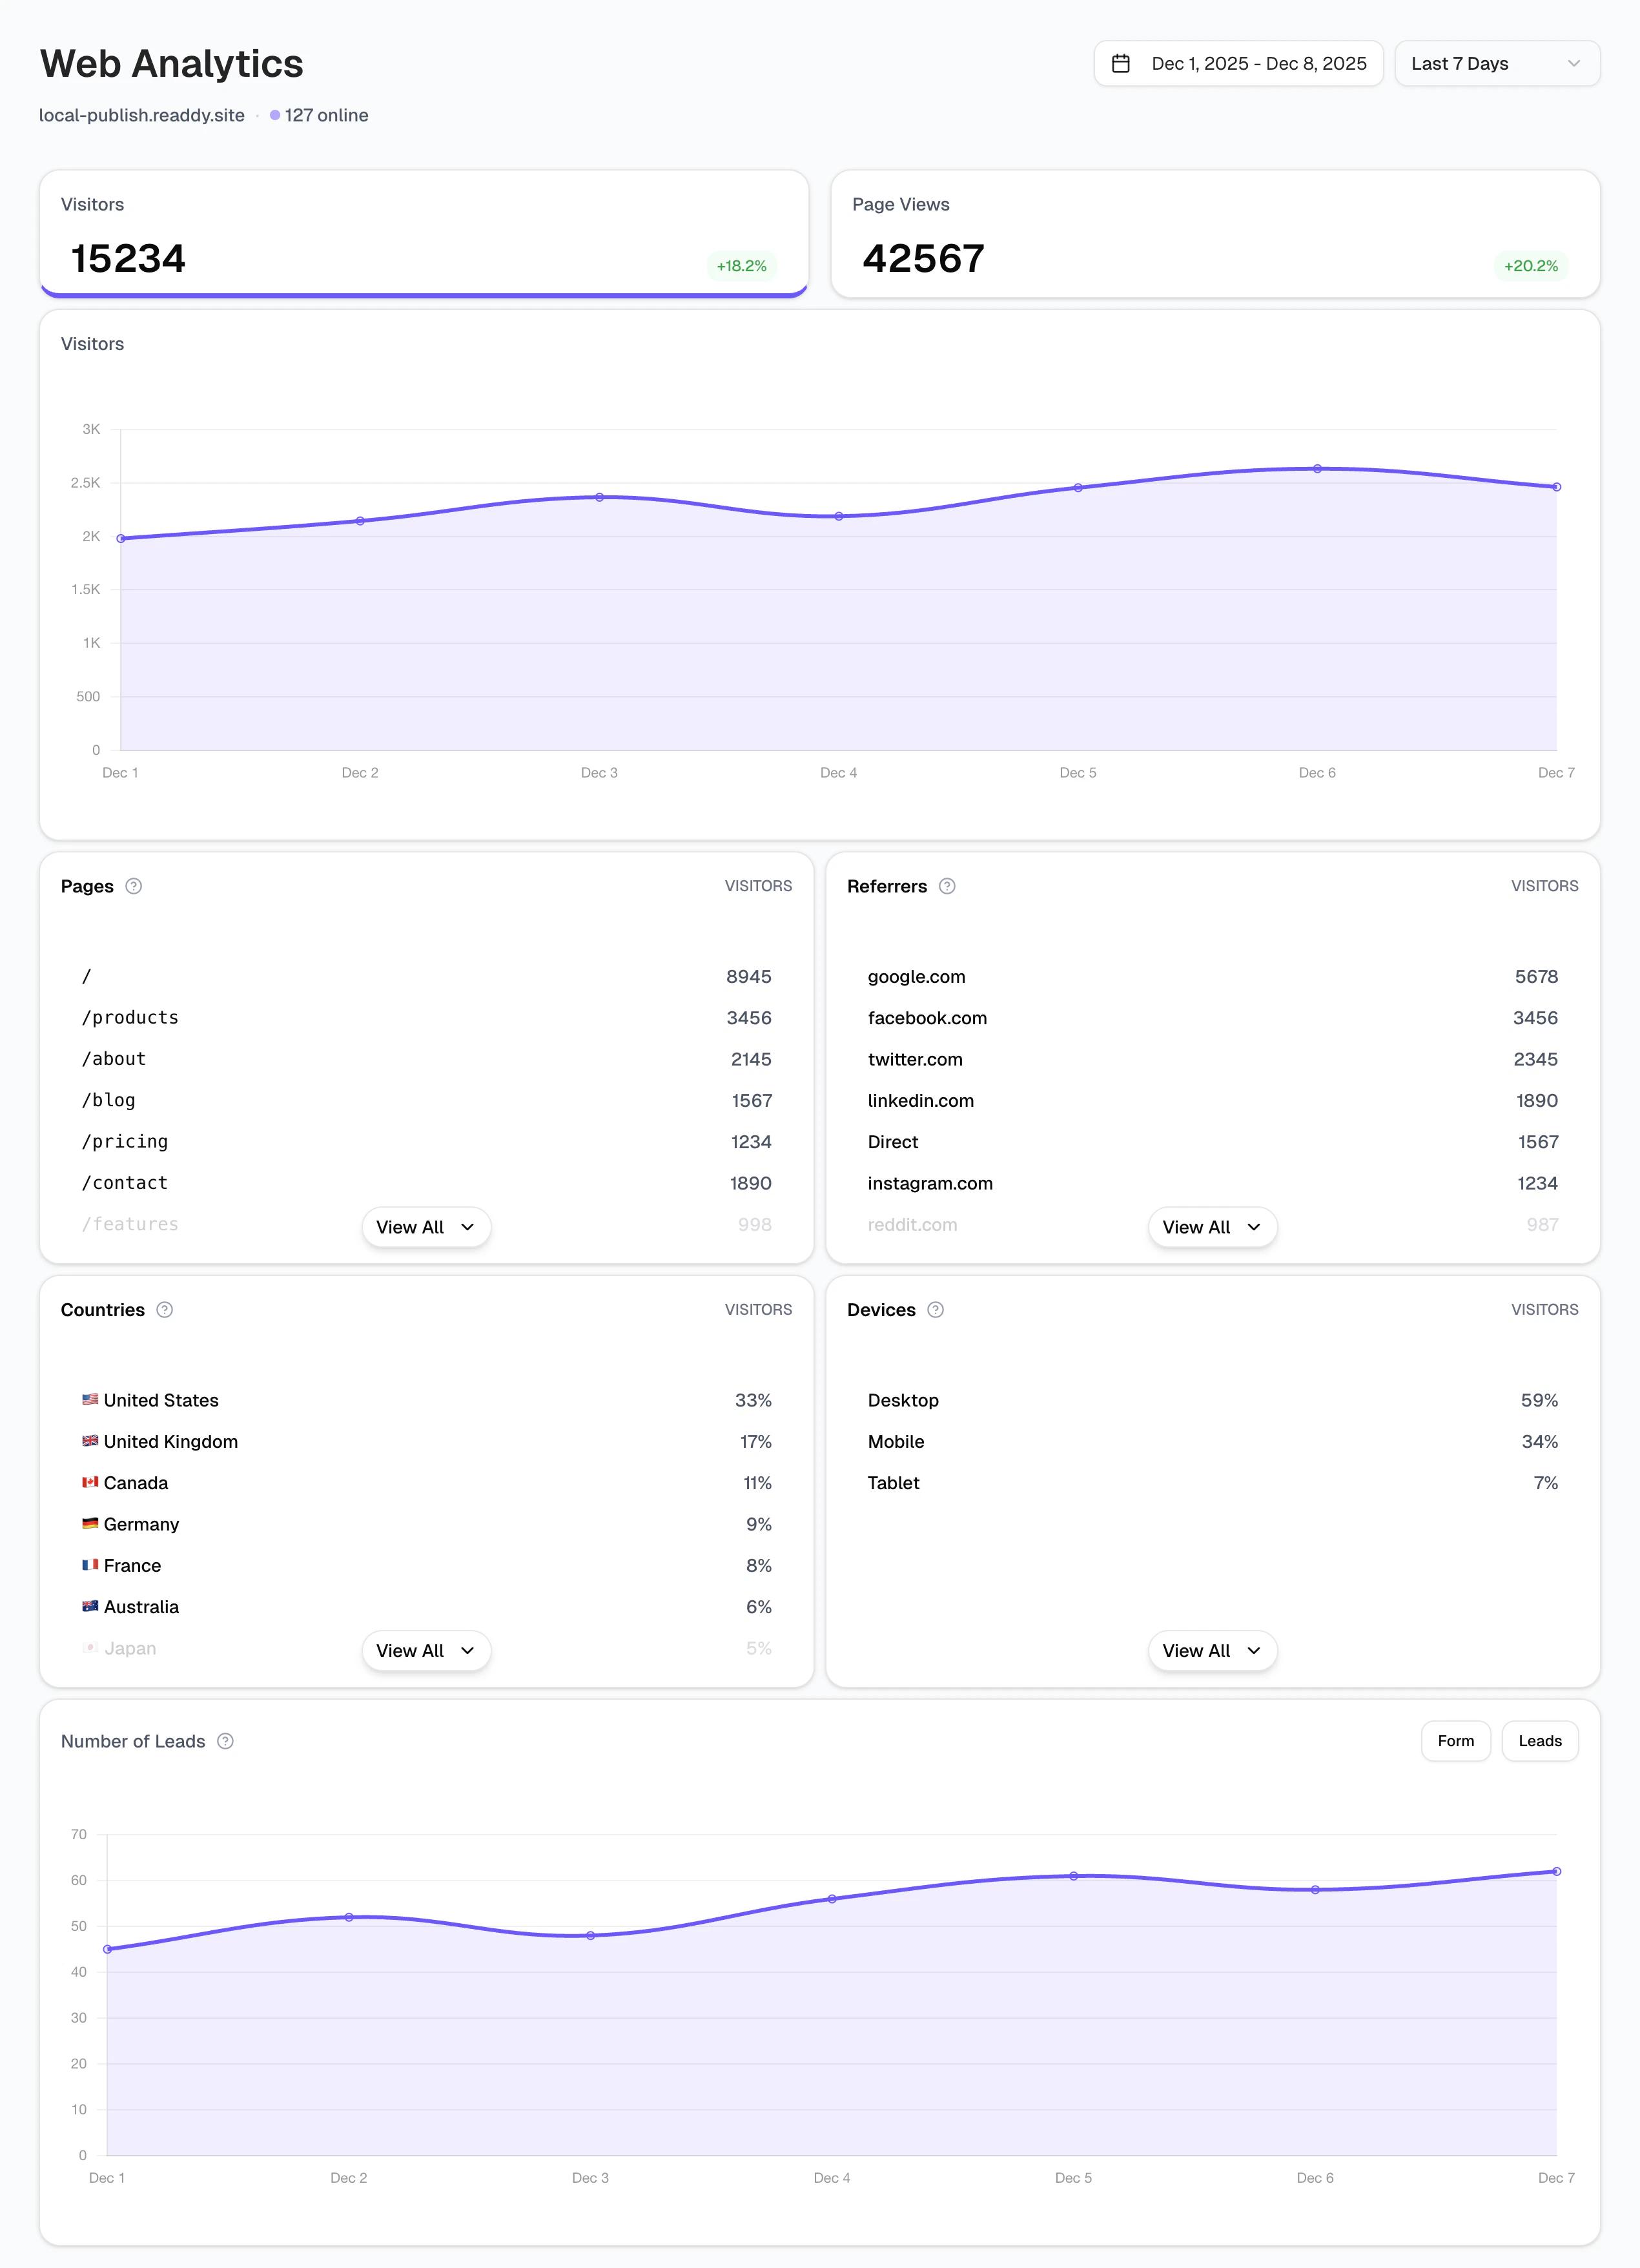Expand View All in Devices panel
The height and width of the screenshot is (2268, 1640).
pyautogui.click(x=1212, y=1651)
